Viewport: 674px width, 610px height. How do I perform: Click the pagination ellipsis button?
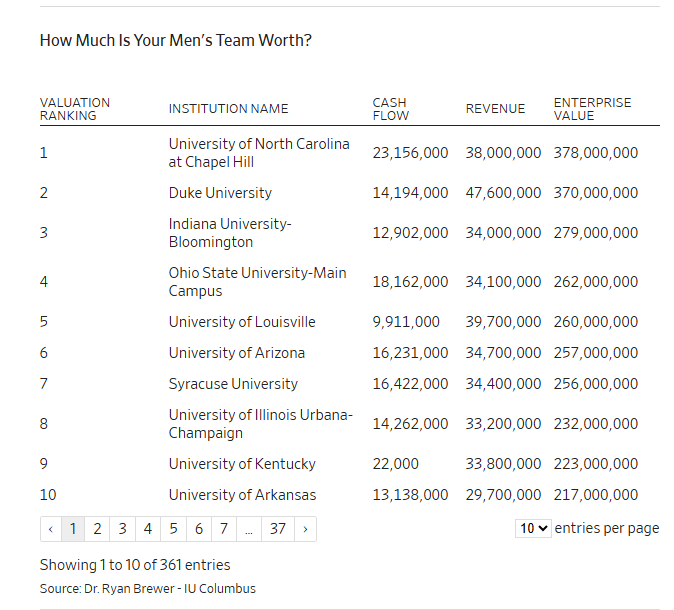(249, 529)
